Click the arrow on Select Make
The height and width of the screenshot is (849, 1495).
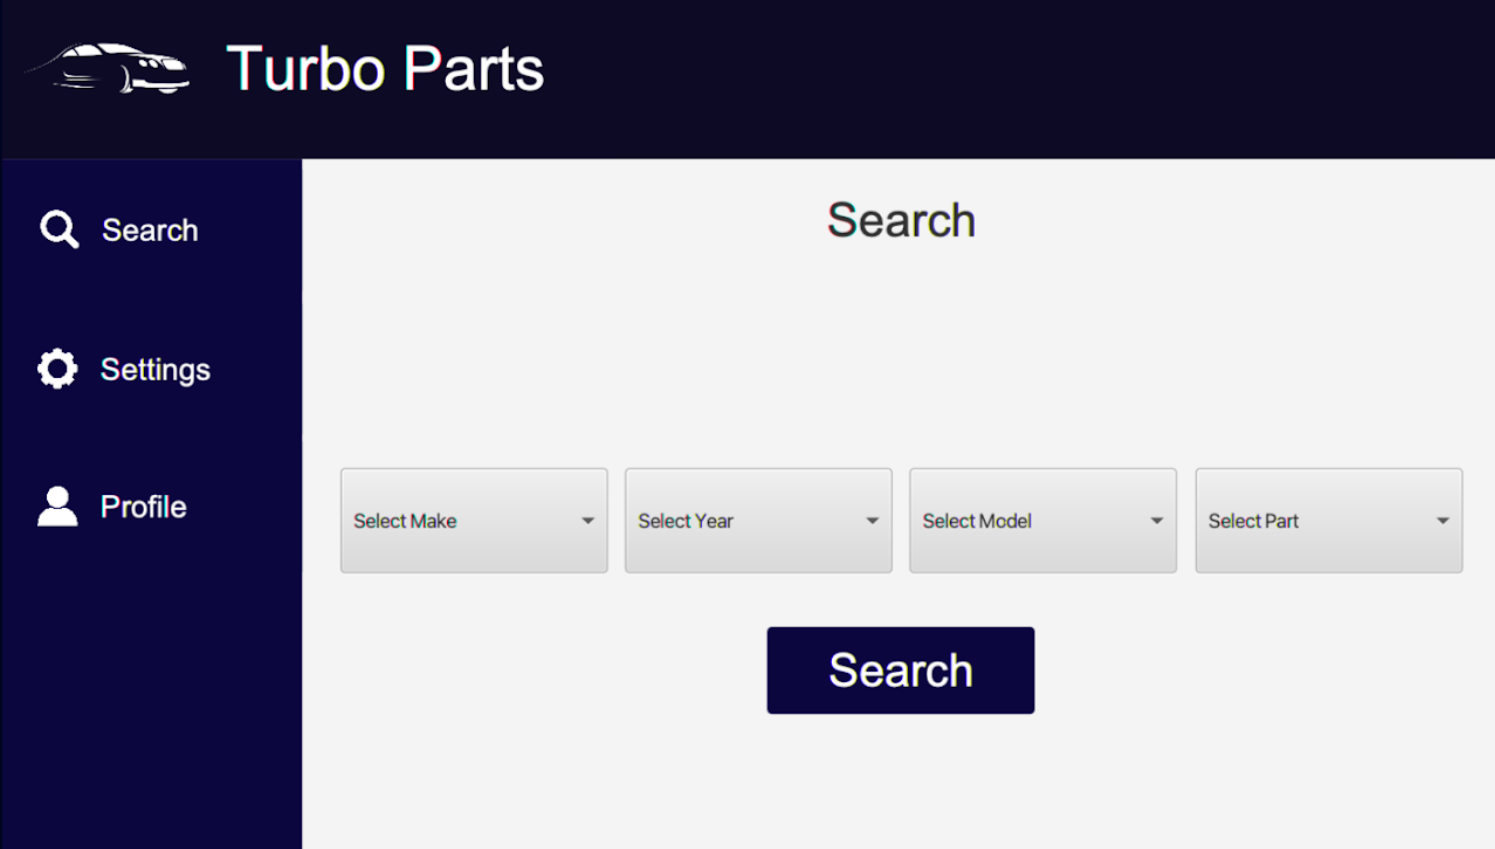(588, 521)
